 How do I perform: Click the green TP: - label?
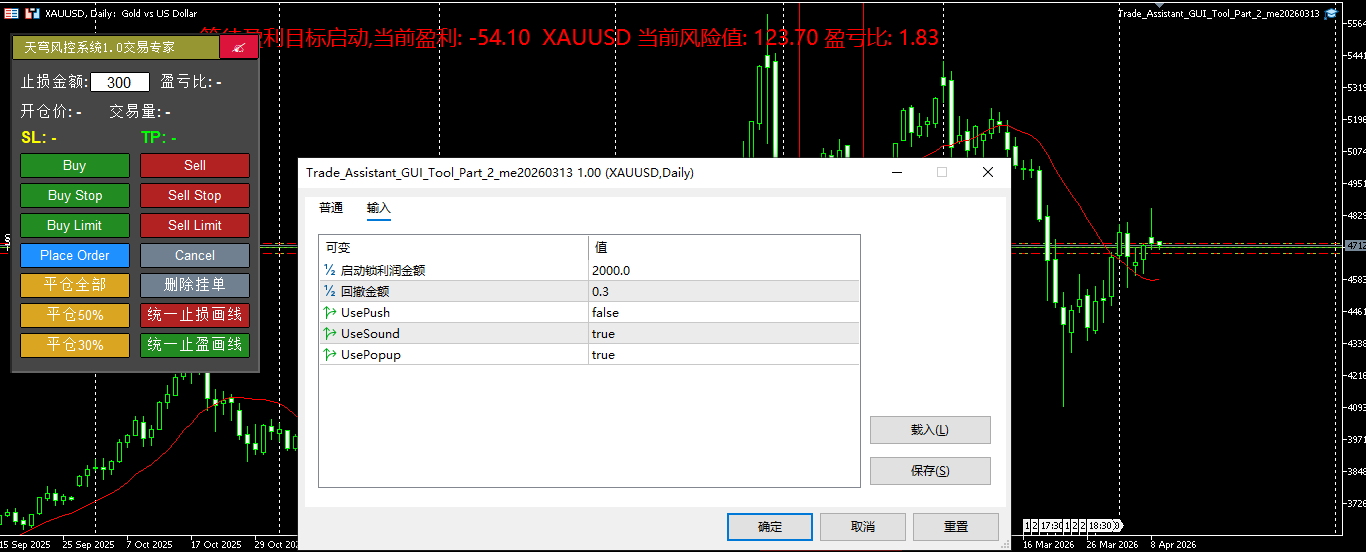point(159,137)
